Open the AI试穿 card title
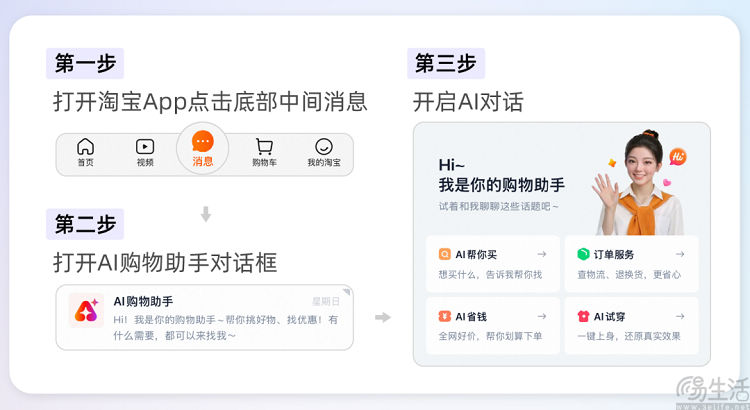 pyautogui.click(x=609, y=317)
